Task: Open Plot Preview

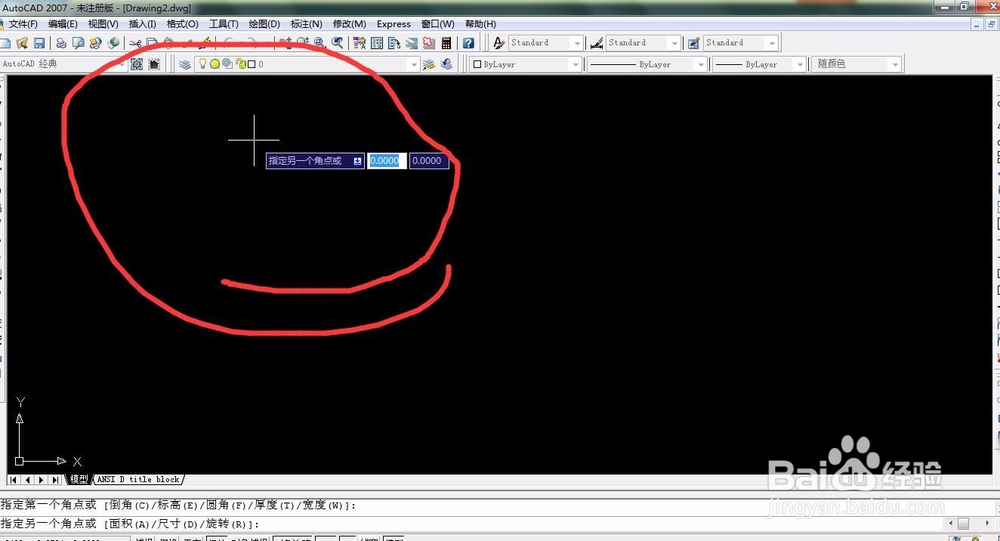Action: 78,43
